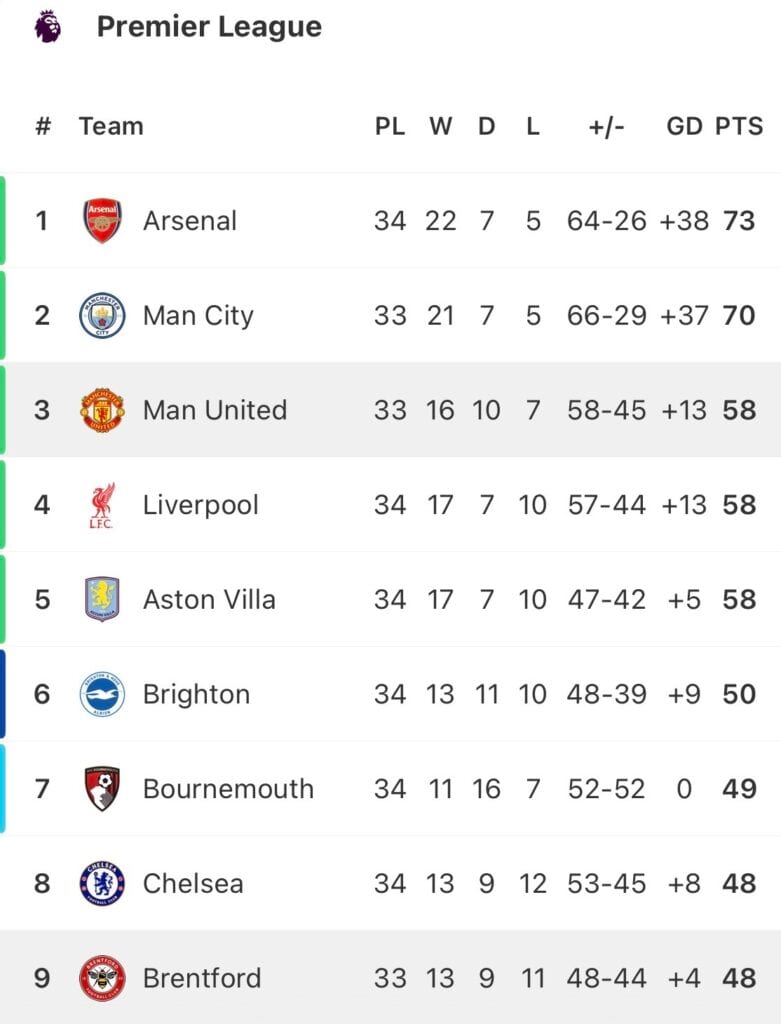Click the Man City club crest
Screen dimensions: 781x1024
pyautogui.click(x=102, y=315)
